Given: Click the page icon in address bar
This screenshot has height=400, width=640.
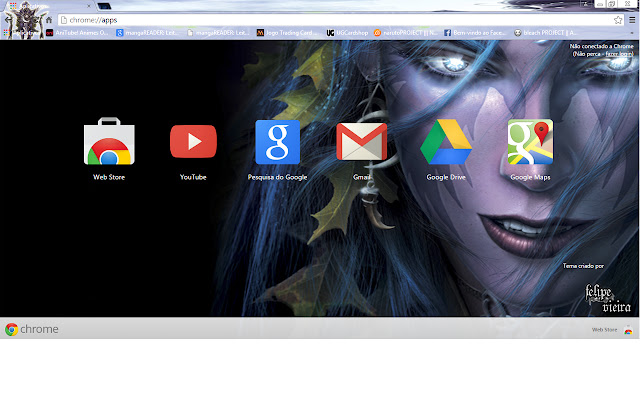Looking at the screenshot, I should pos(64,20).
